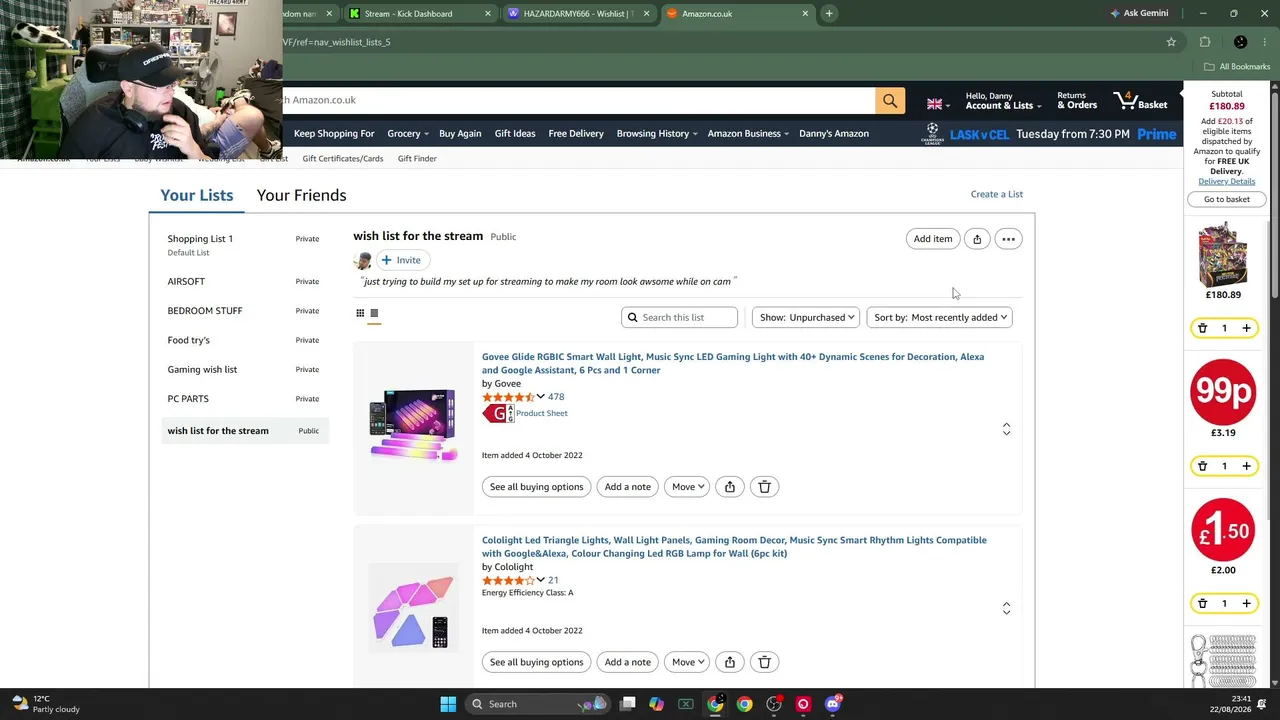This screenshot has width=1280, height=720.
Task: Share the wish list for the stream
Action: (977, 239)
